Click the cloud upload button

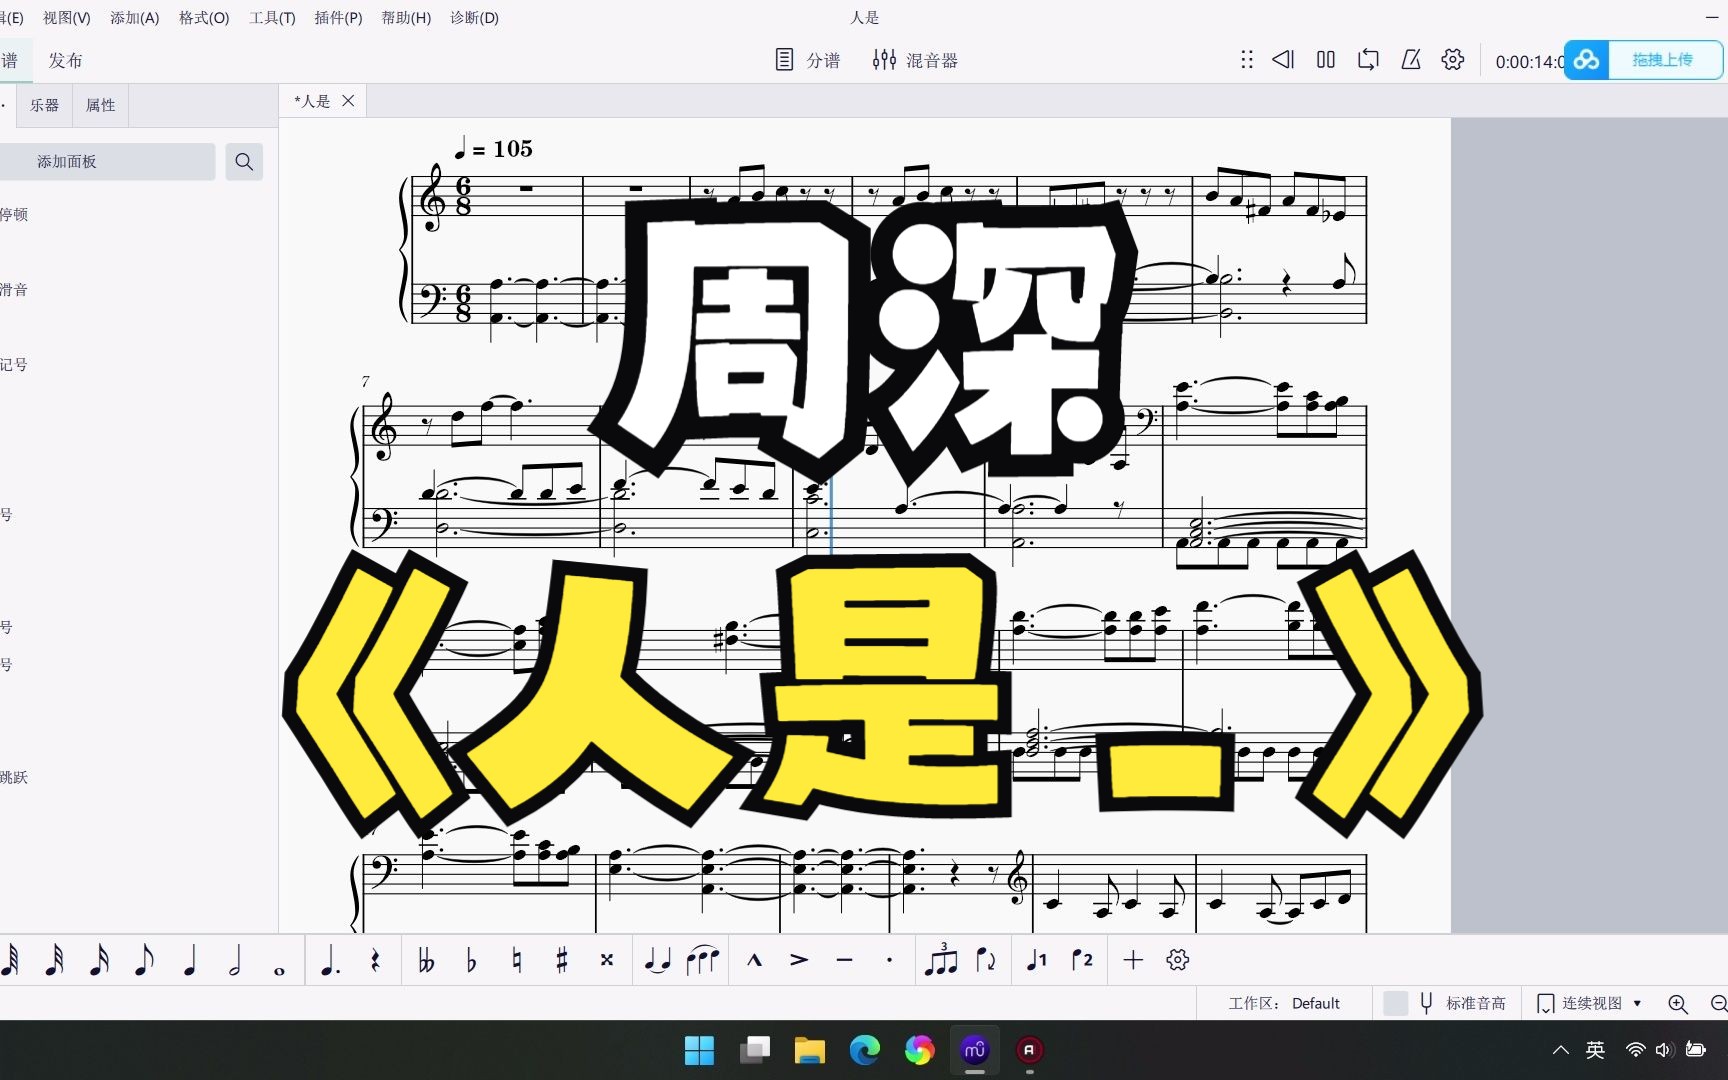pos(1643,60)
